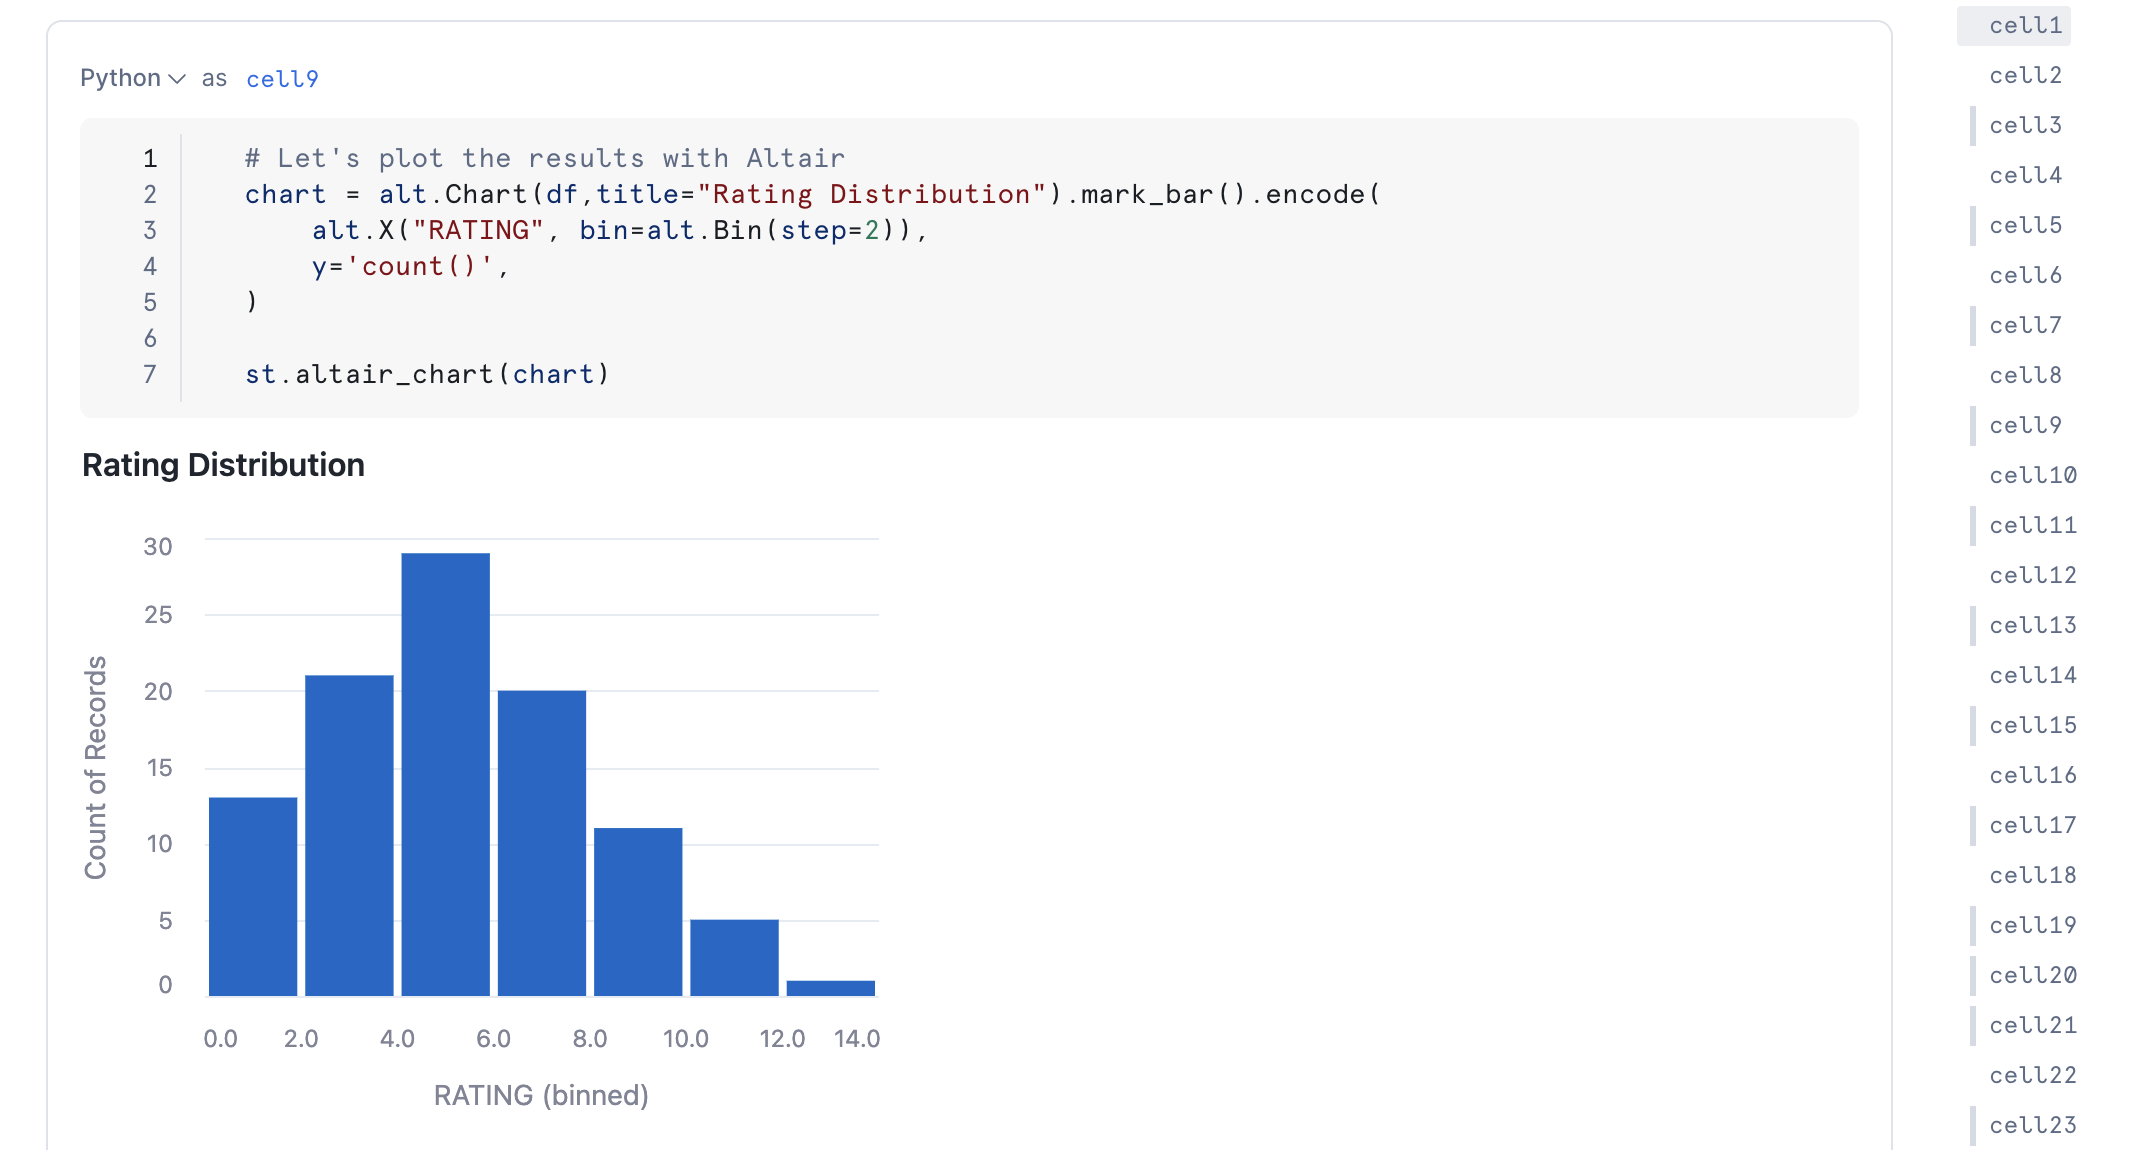This screenshot has height=1150, width=2132.
Task: Go to cell9 in the cell navigator
Action: pyautogui.click(x=2025, y=425)
